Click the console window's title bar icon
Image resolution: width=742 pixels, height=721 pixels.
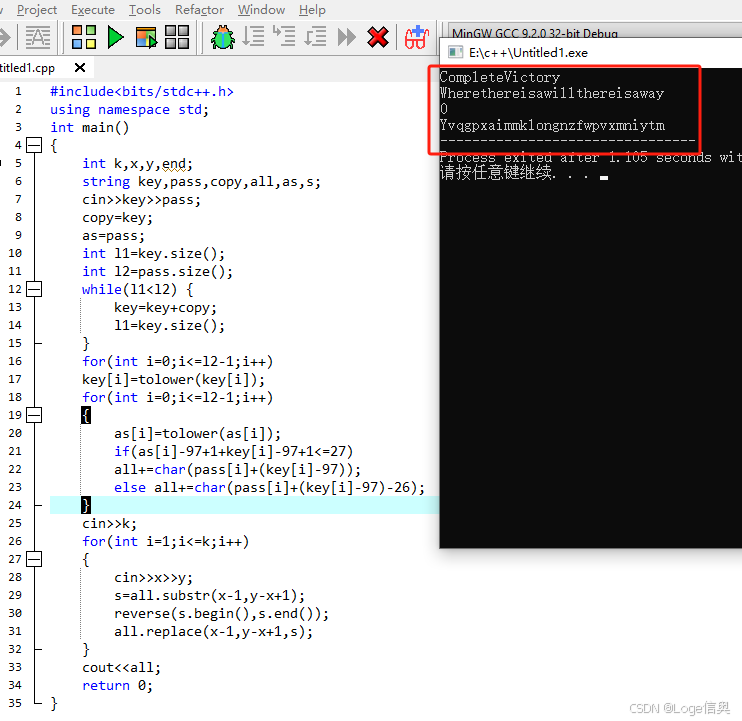click(x=455, y=52)
